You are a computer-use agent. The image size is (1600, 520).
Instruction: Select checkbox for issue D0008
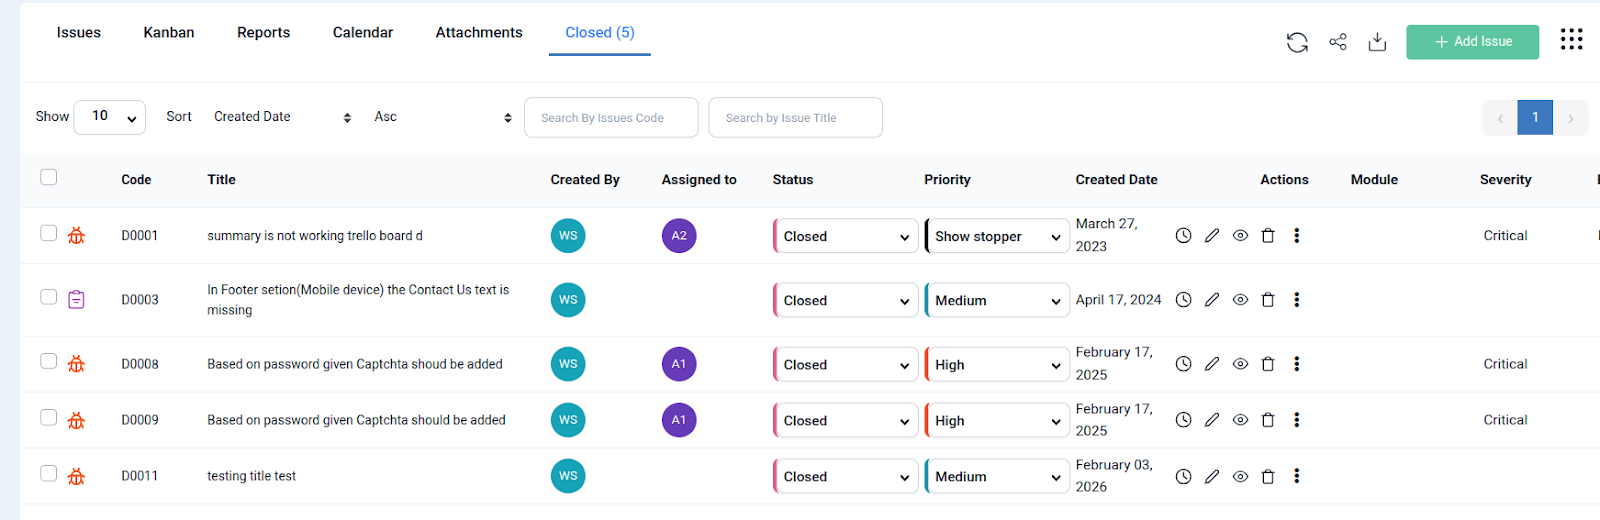(x=49, y=361)
